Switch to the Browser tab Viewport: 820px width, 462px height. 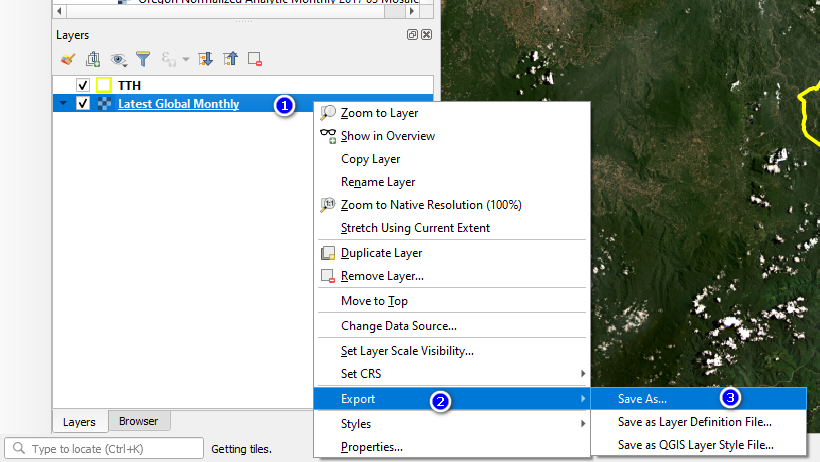(x=139, y=421)
